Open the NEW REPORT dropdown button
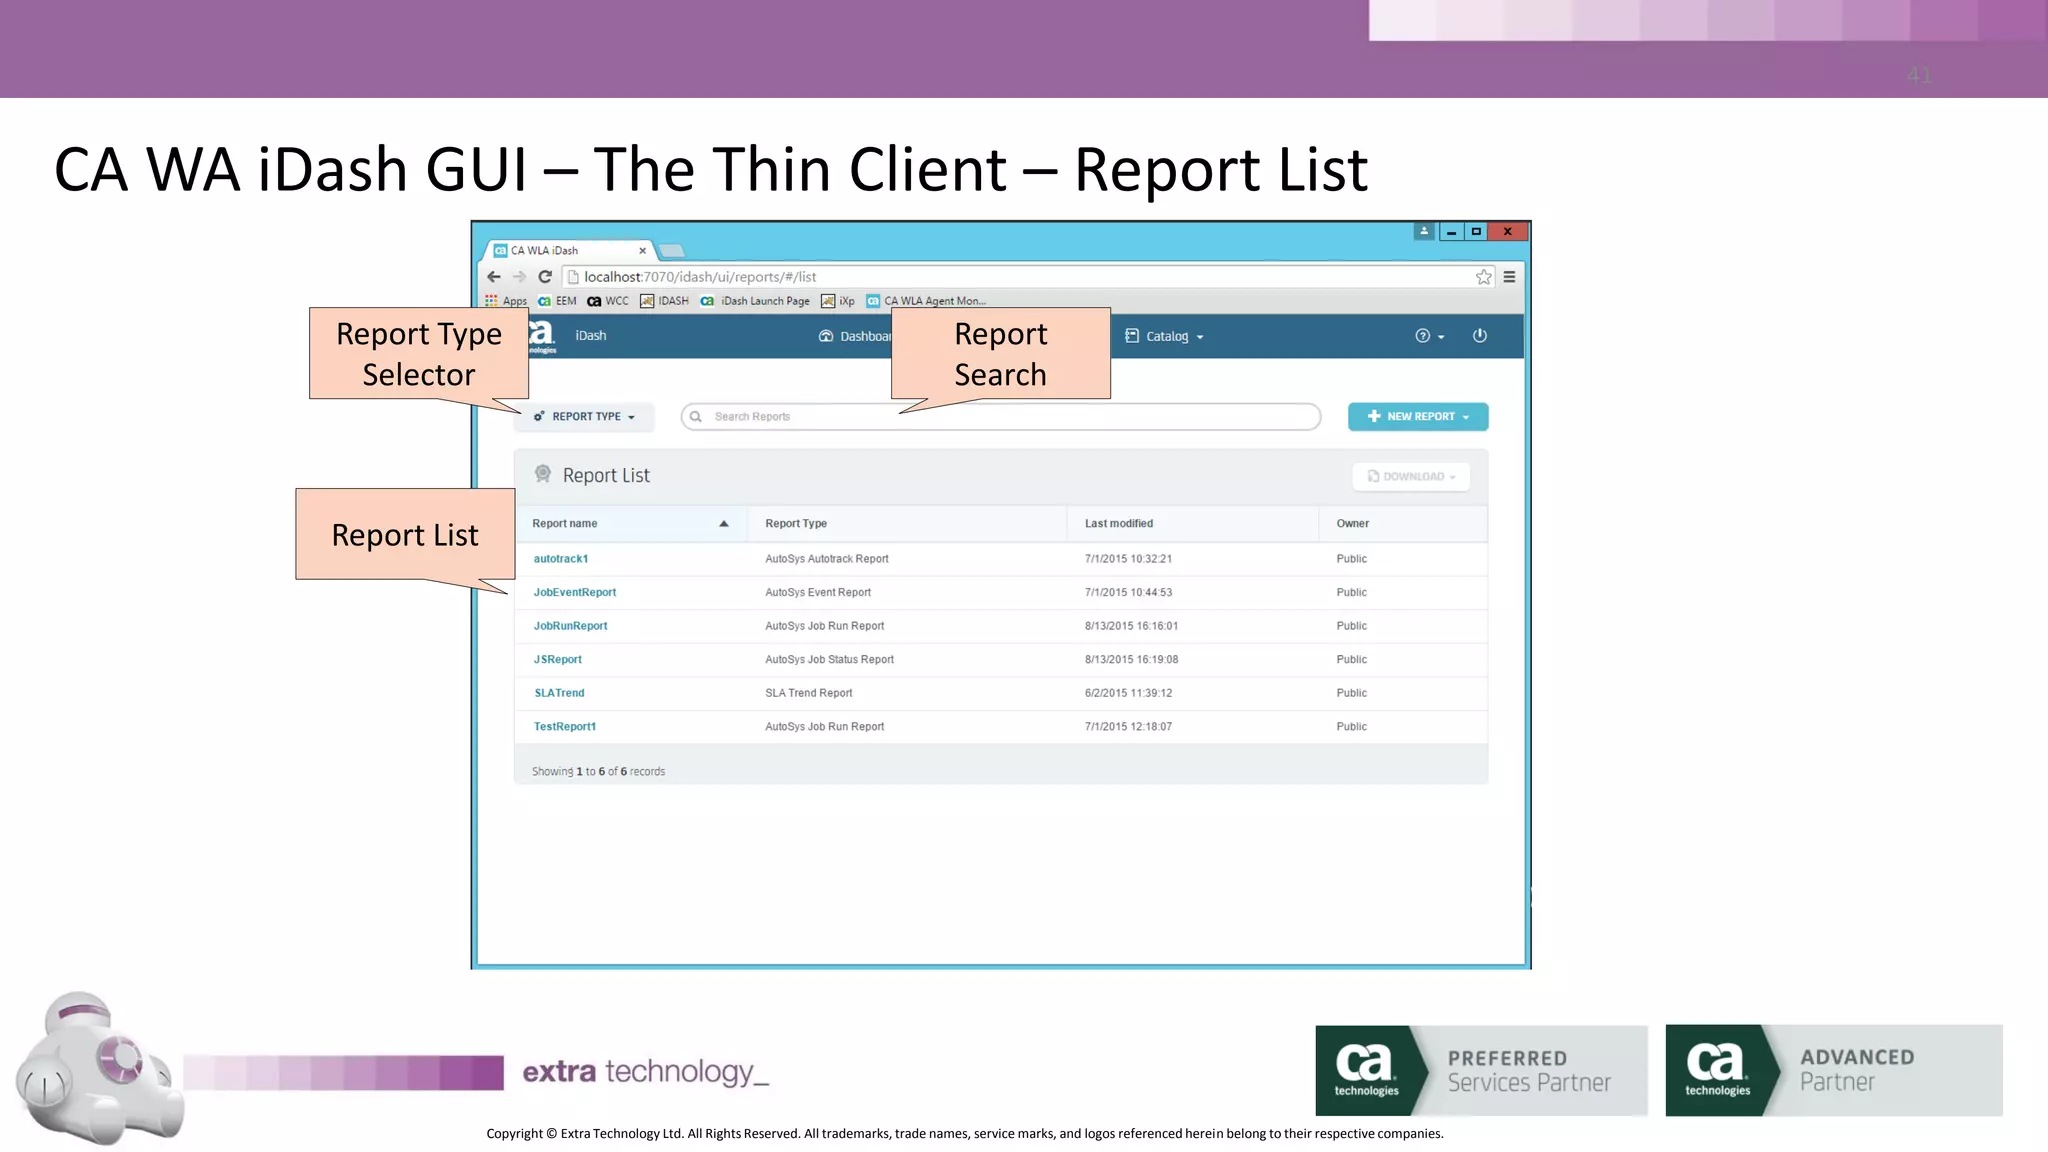The height and width of the screenshot is (1152, 2048). (1418, 417)
